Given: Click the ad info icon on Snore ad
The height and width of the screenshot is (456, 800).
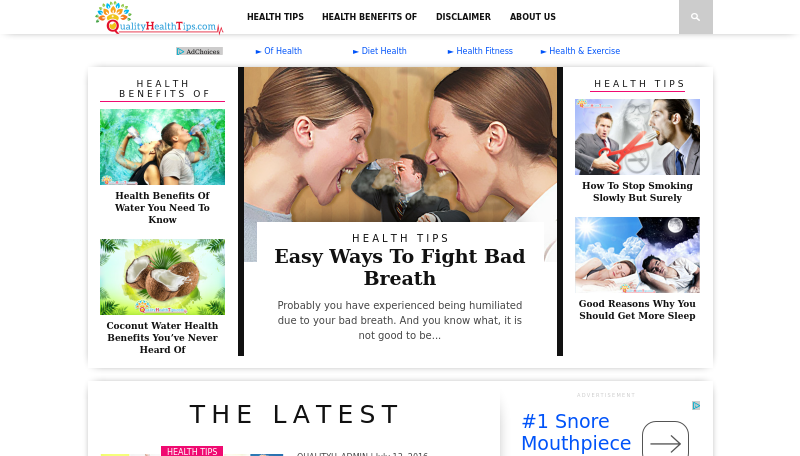Looking at the screenshot, I should coord(696,406).
